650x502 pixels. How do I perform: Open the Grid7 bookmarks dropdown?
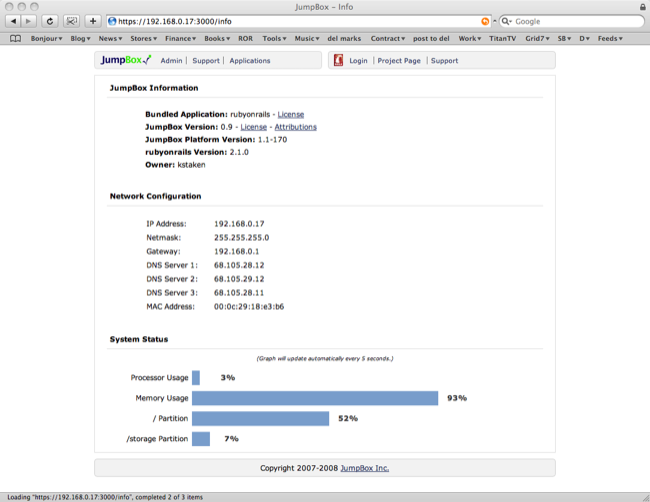coord(537,39)
